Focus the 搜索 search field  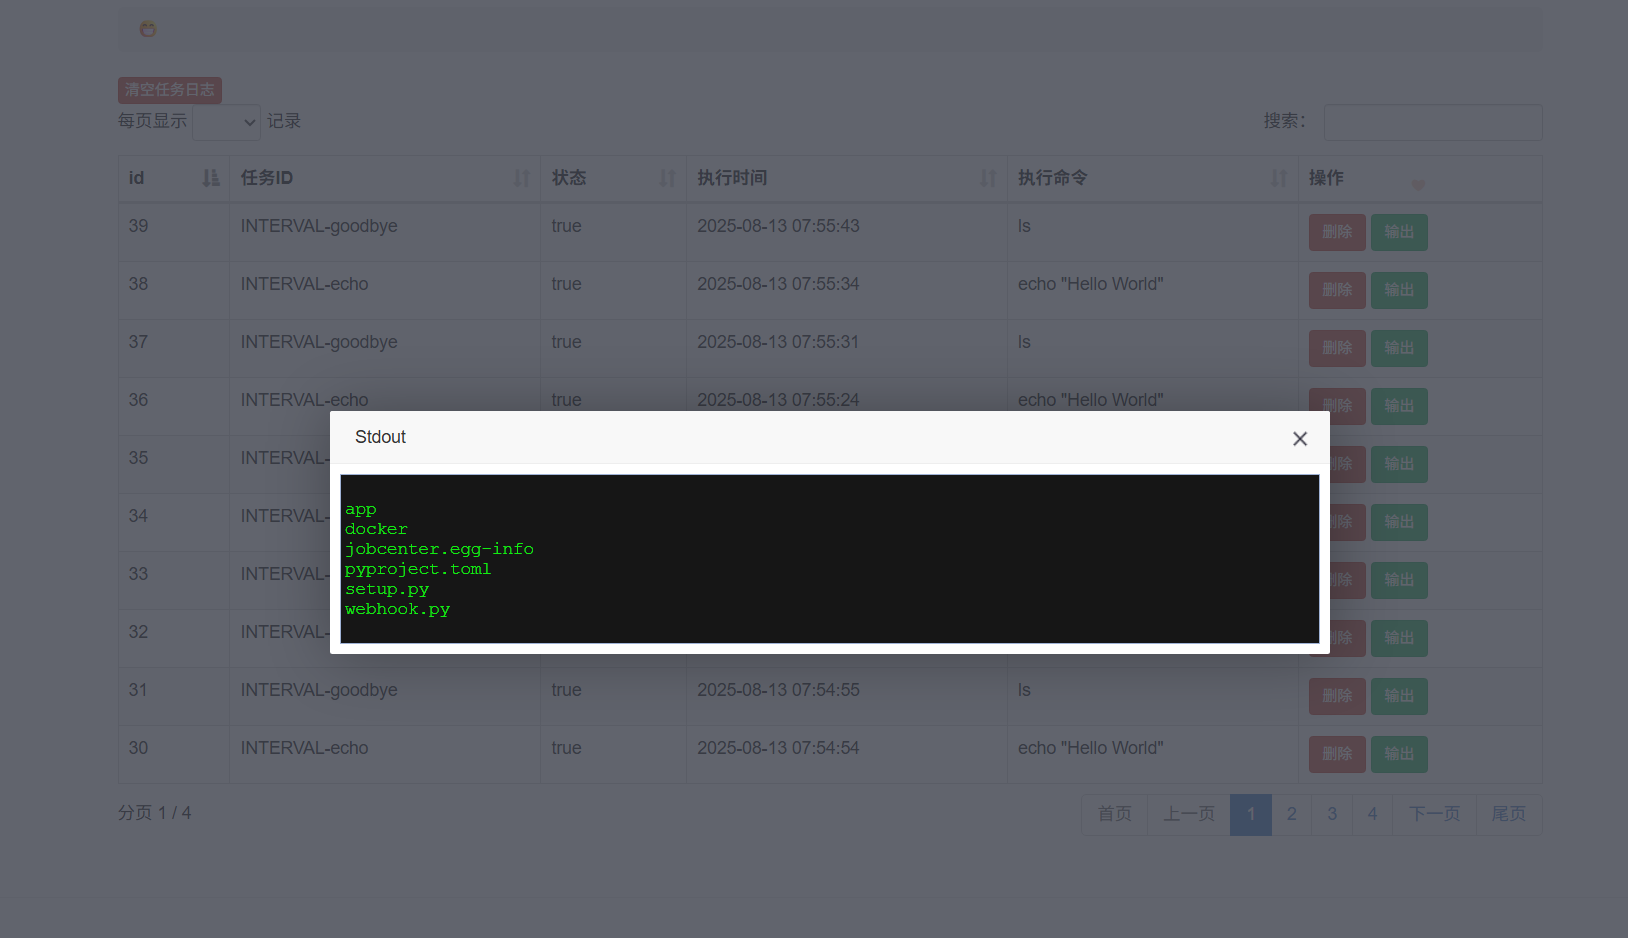tap(1433, 122)
